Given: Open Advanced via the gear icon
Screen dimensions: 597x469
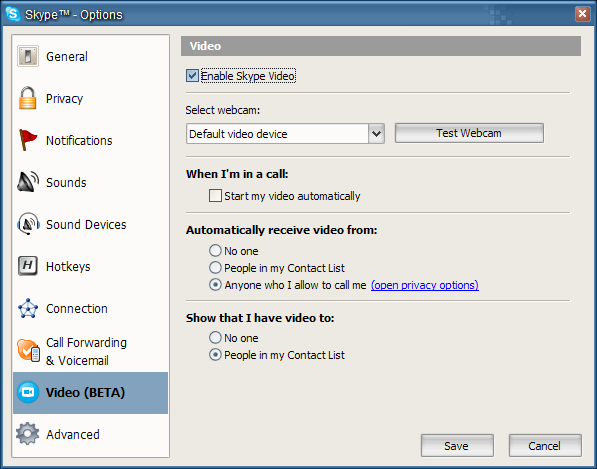Looking at the screenshot, I should pos(27,434).
